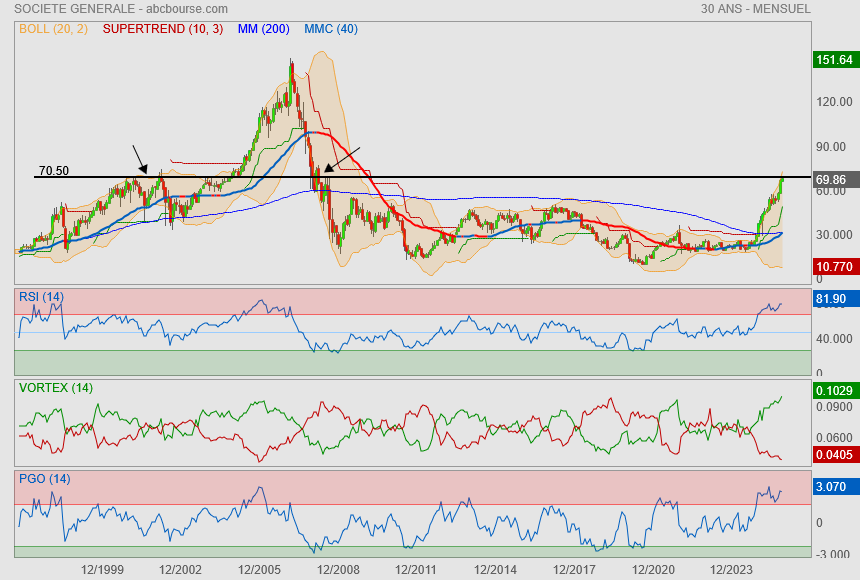The width and height of the screenshot is (860, 580).
Task: Click the green 151.64 price tag
Action: [832, 60]
